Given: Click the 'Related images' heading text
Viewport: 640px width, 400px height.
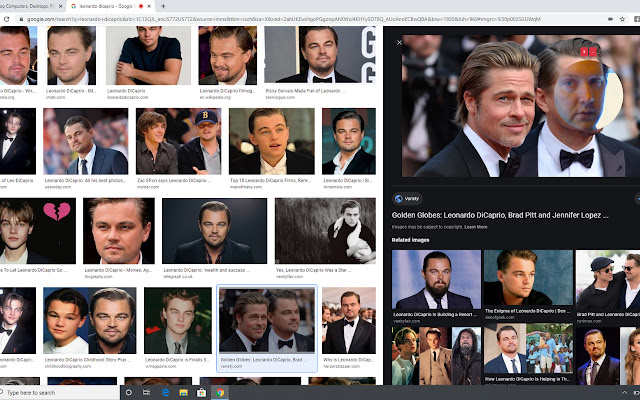Looking at the screenshot, I should pos(410,240).
